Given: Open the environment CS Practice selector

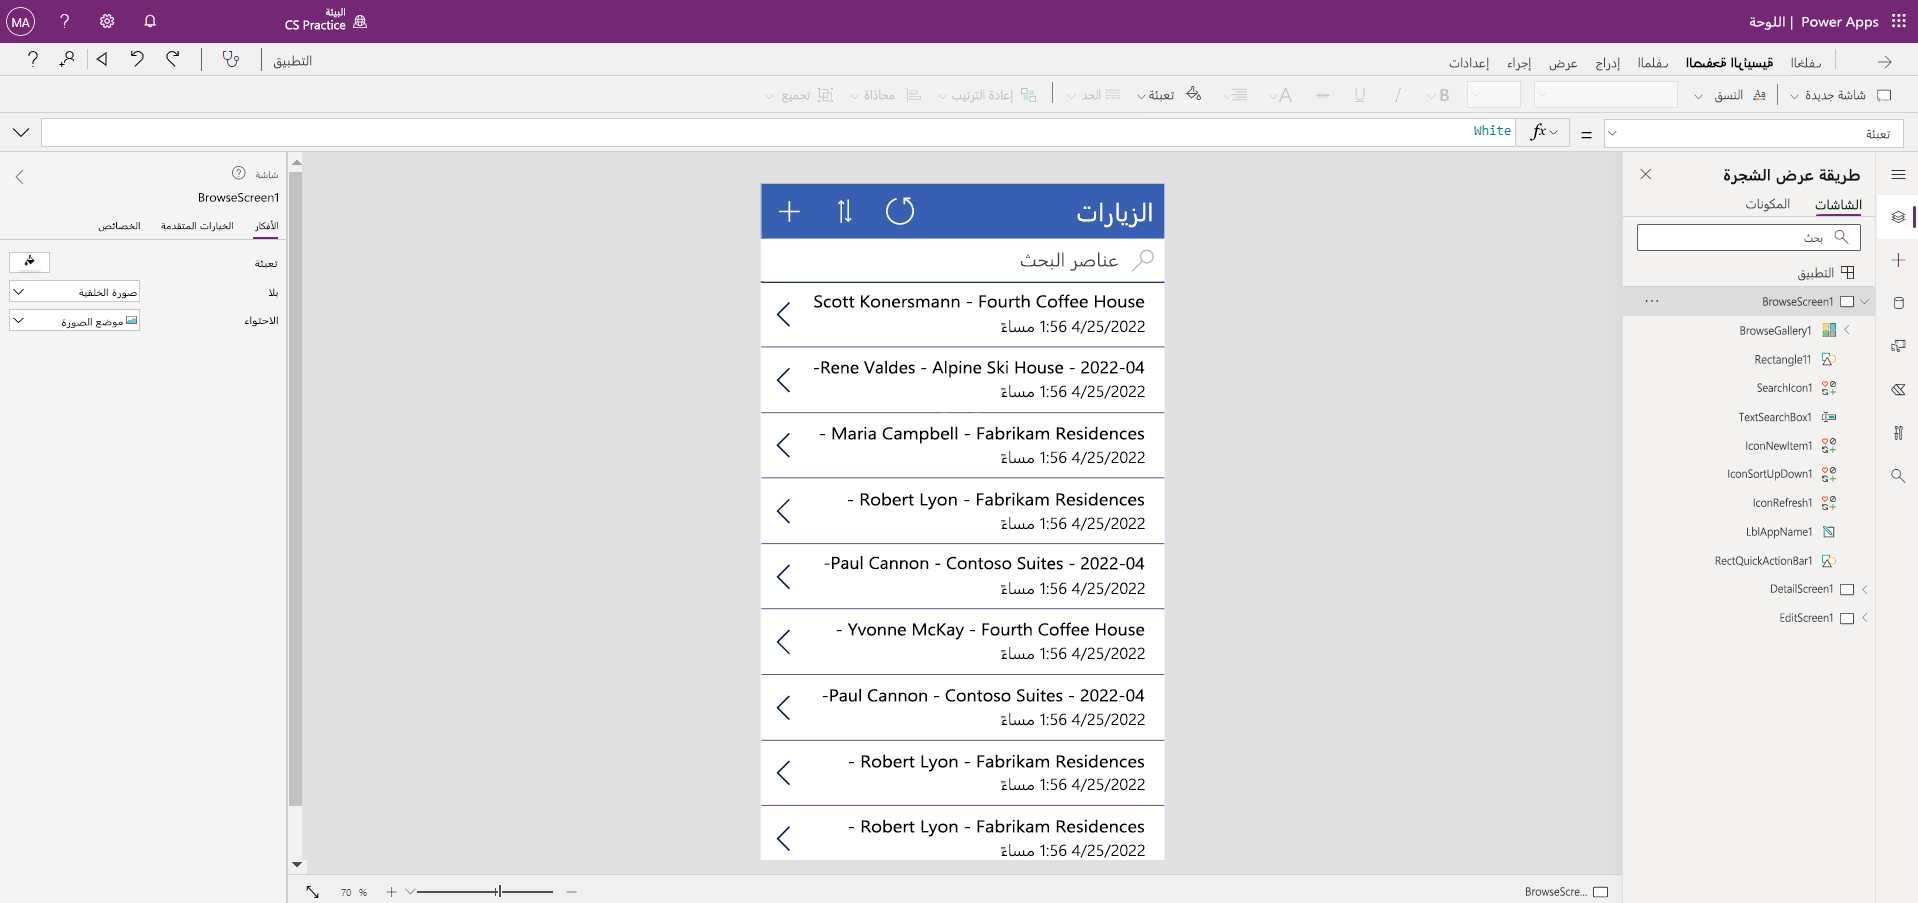Looking at the screenshot, I should [326, 20].
